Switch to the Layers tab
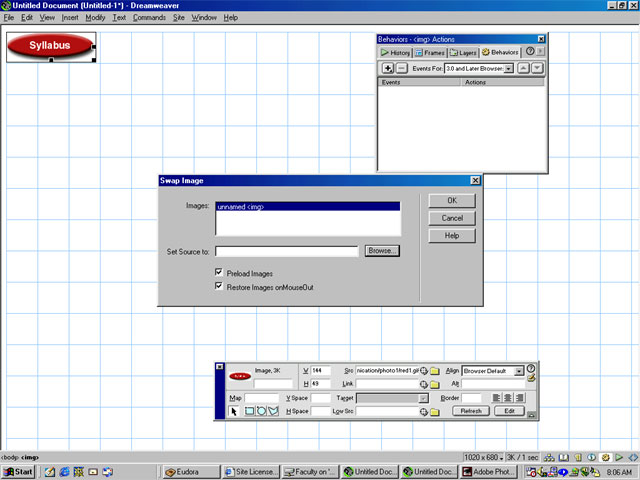 coord(463,52)
